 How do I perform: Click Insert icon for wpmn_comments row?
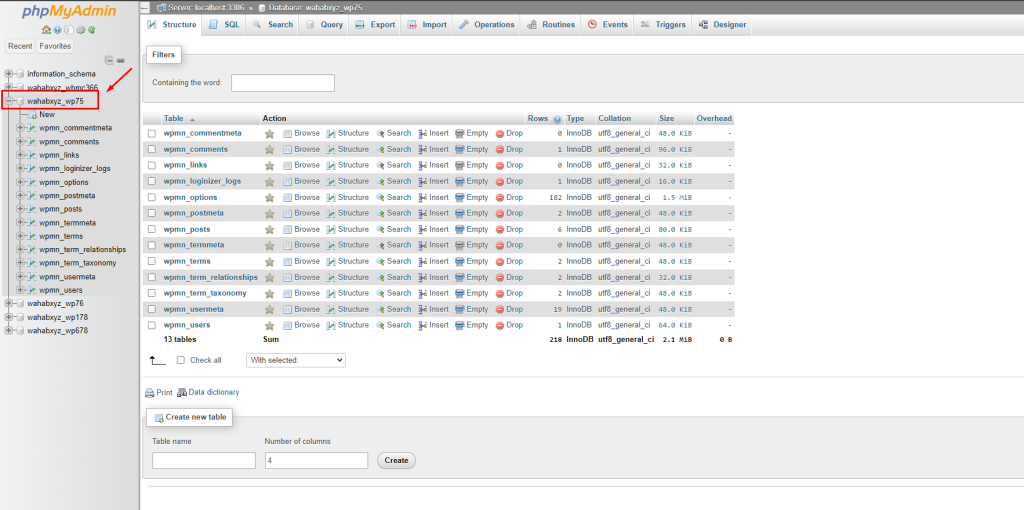click(x=422, y=149)
